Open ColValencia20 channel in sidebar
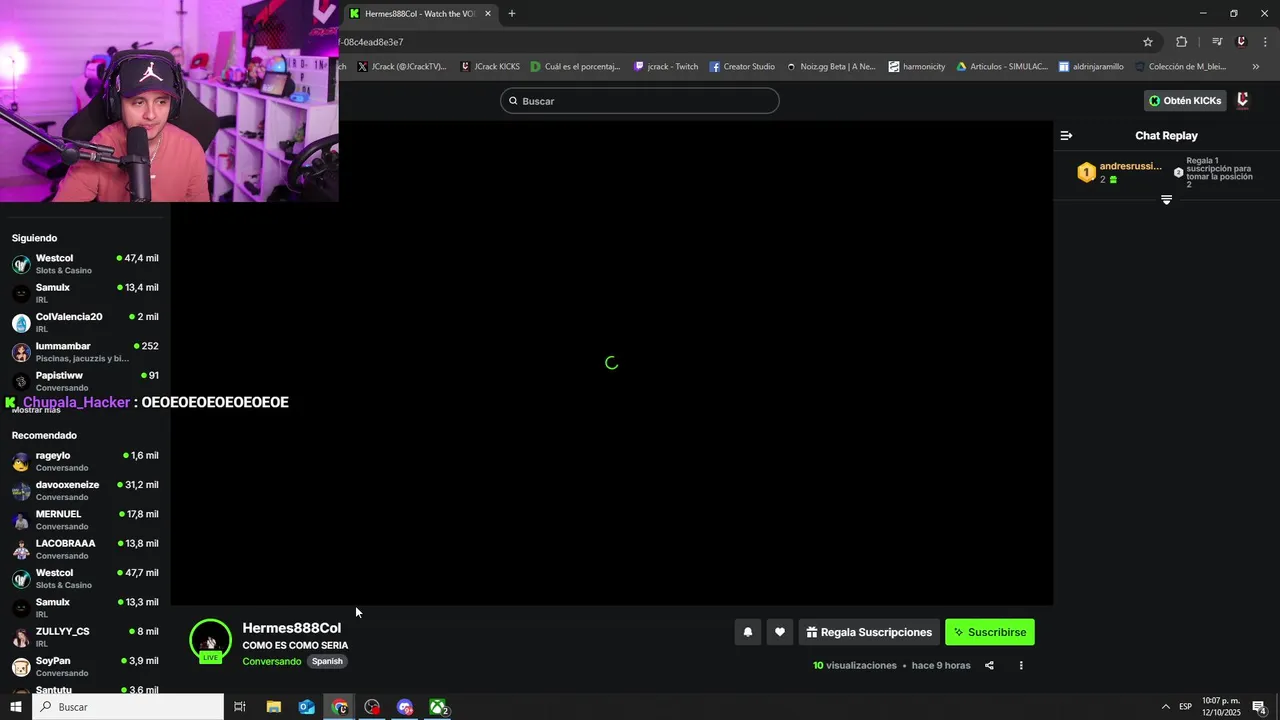This screenshot has height=720, width=1280. pos(85,322)
